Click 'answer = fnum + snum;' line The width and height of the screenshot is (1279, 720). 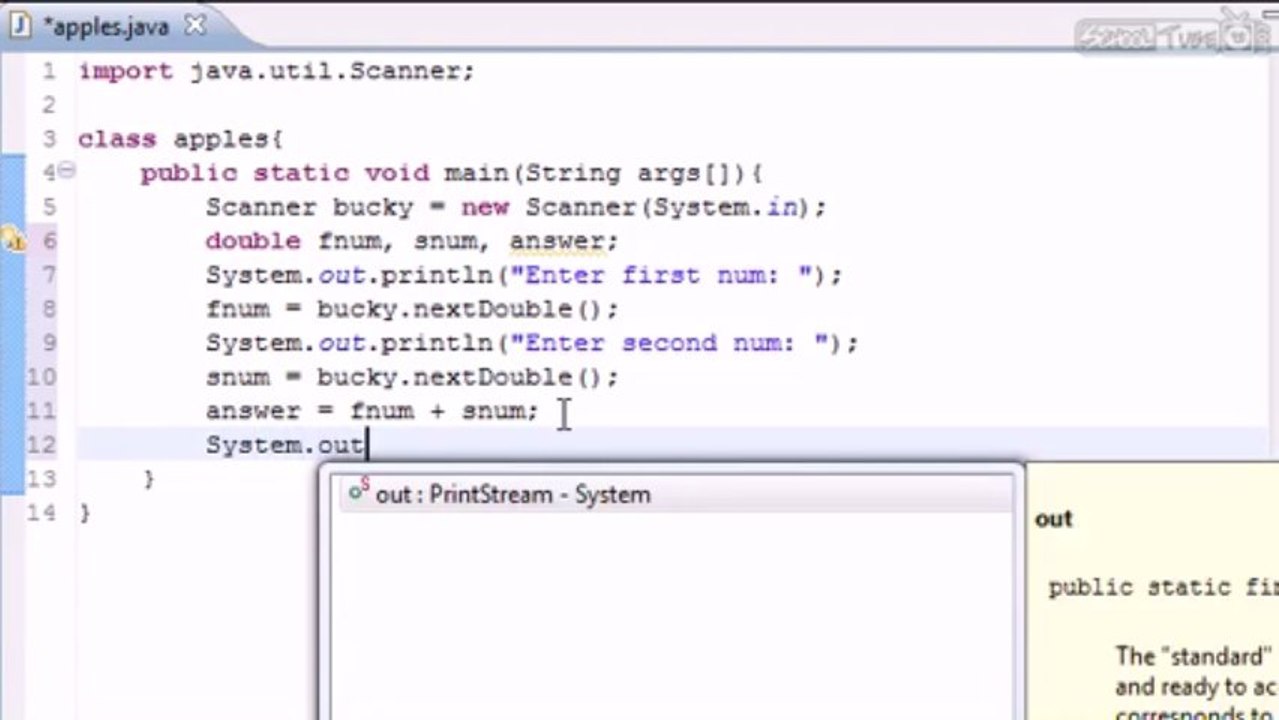(372, 411)
